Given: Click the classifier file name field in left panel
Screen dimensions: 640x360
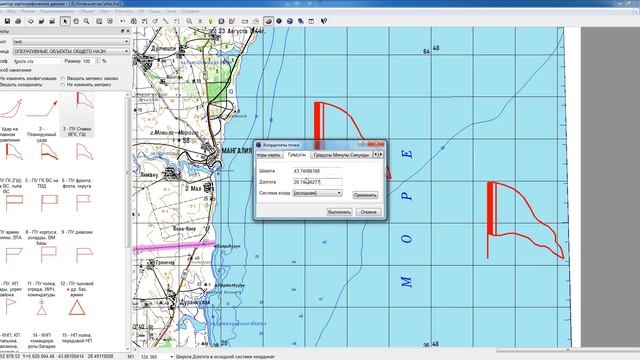Looking at the screenshot, I should pos(36,61).
